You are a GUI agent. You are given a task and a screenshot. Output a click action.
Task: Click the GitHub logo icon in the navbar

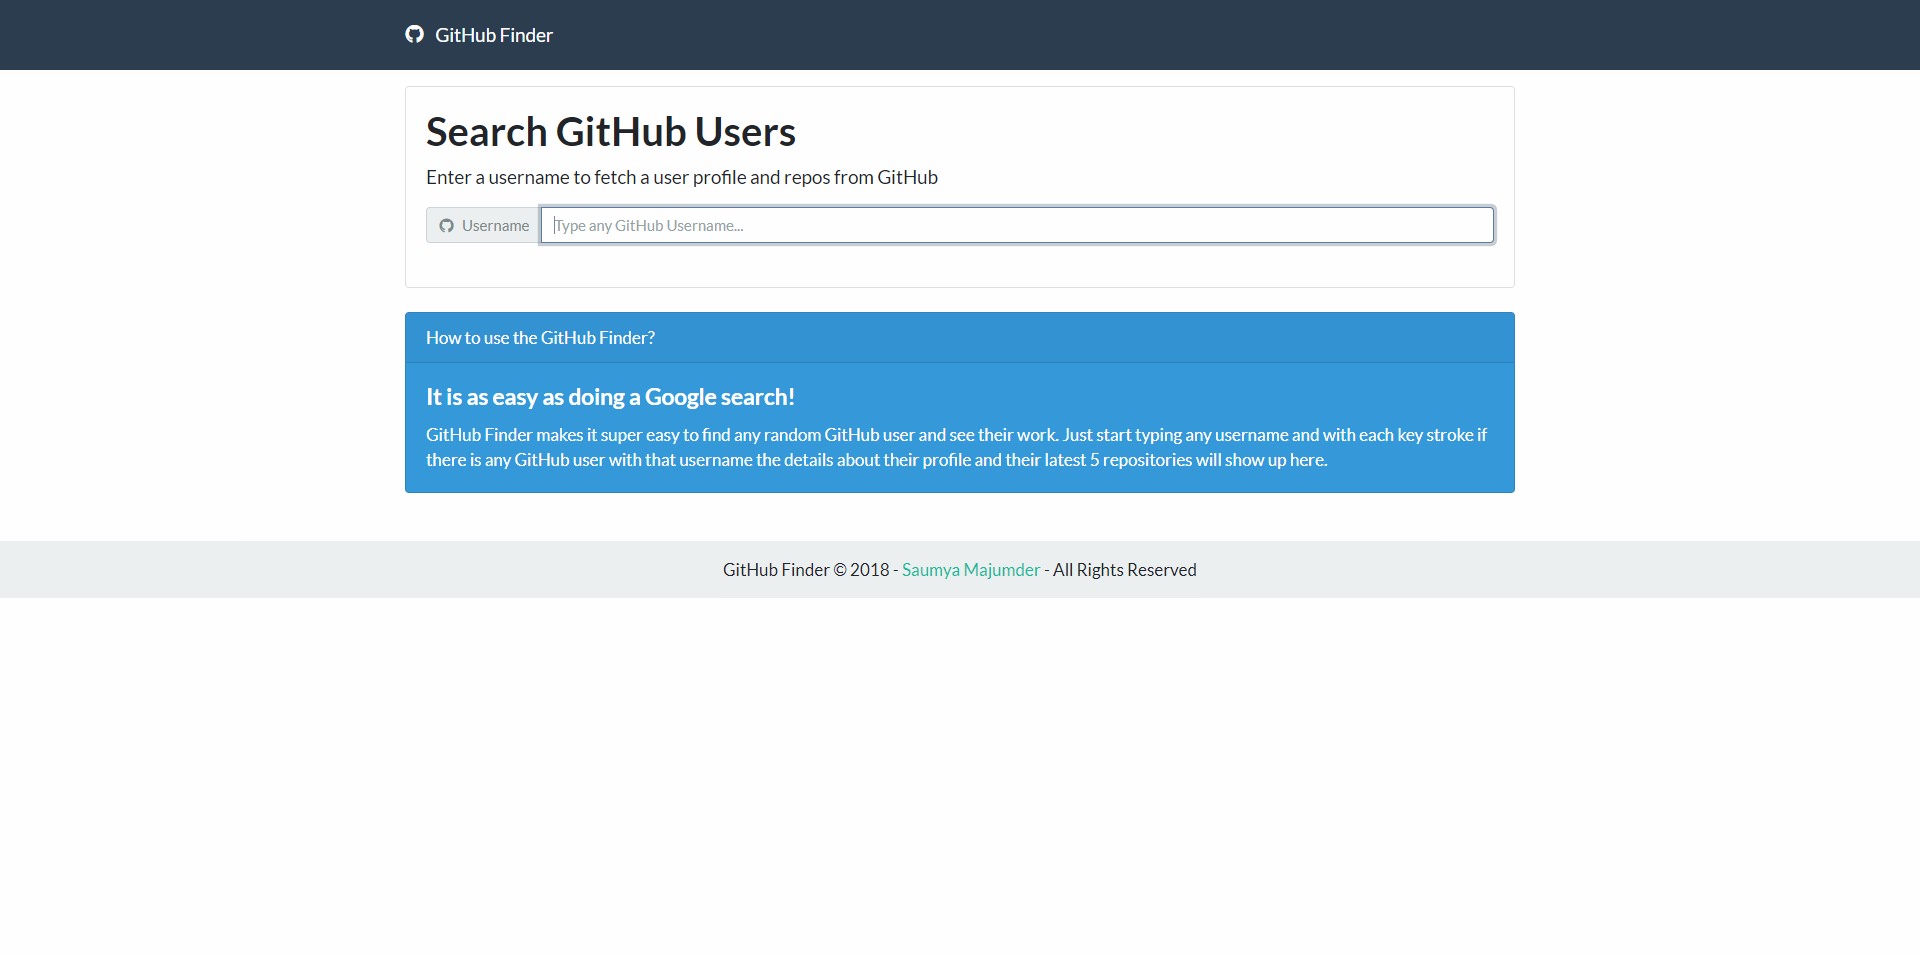[x=414, y=35]
